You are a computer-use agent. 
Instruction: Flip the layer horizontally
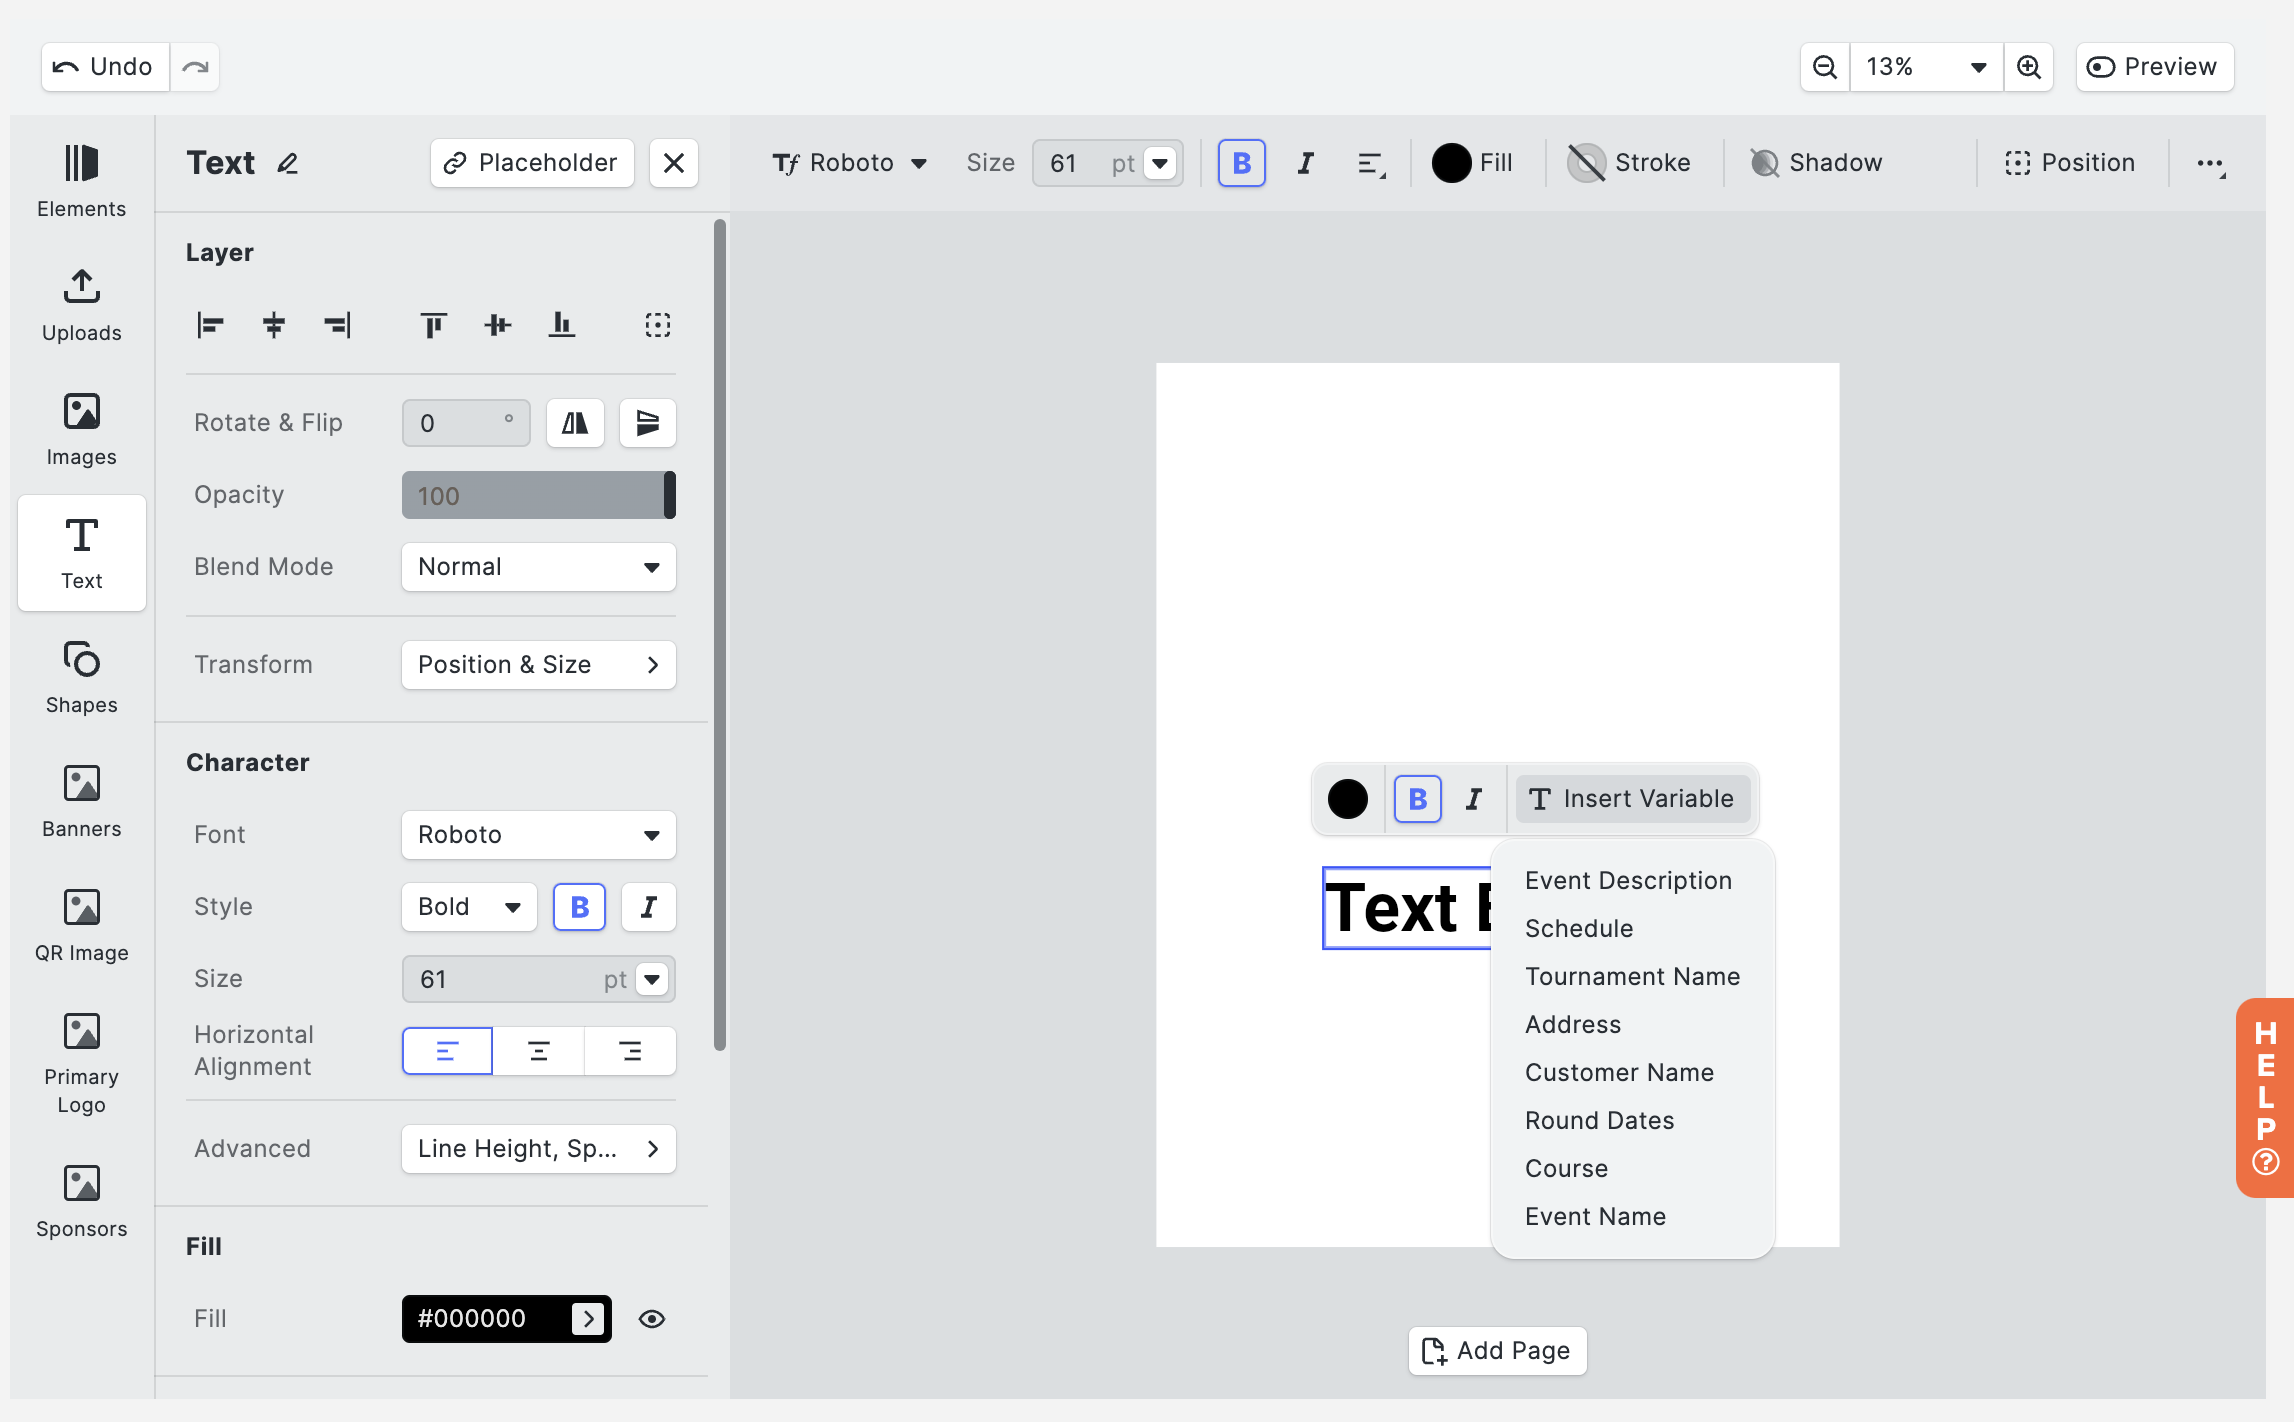[x=575, y=423]
